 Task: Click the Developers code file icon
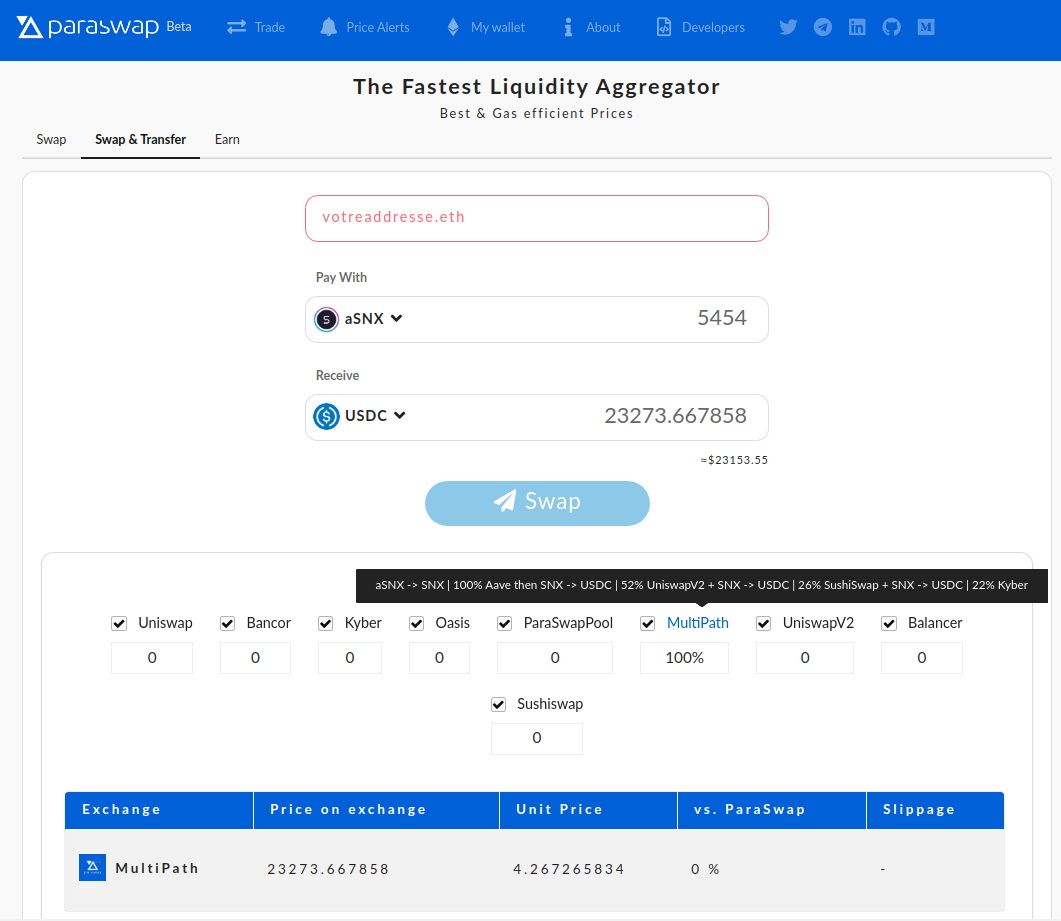664,27
